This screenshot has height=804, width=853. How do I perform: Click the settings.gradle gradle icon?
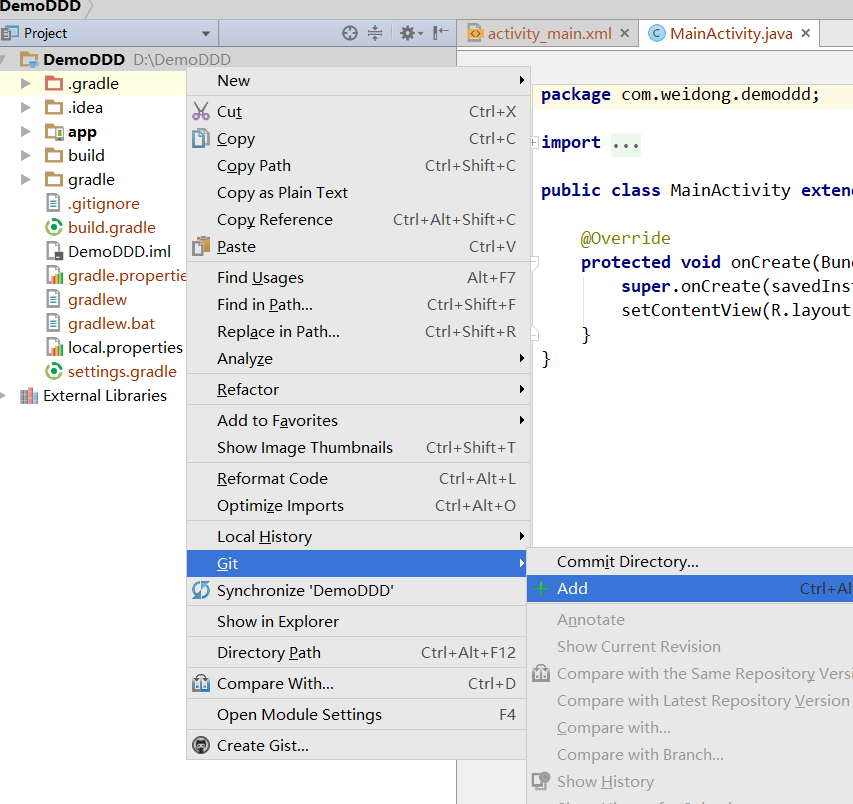(x=54, y=372)
